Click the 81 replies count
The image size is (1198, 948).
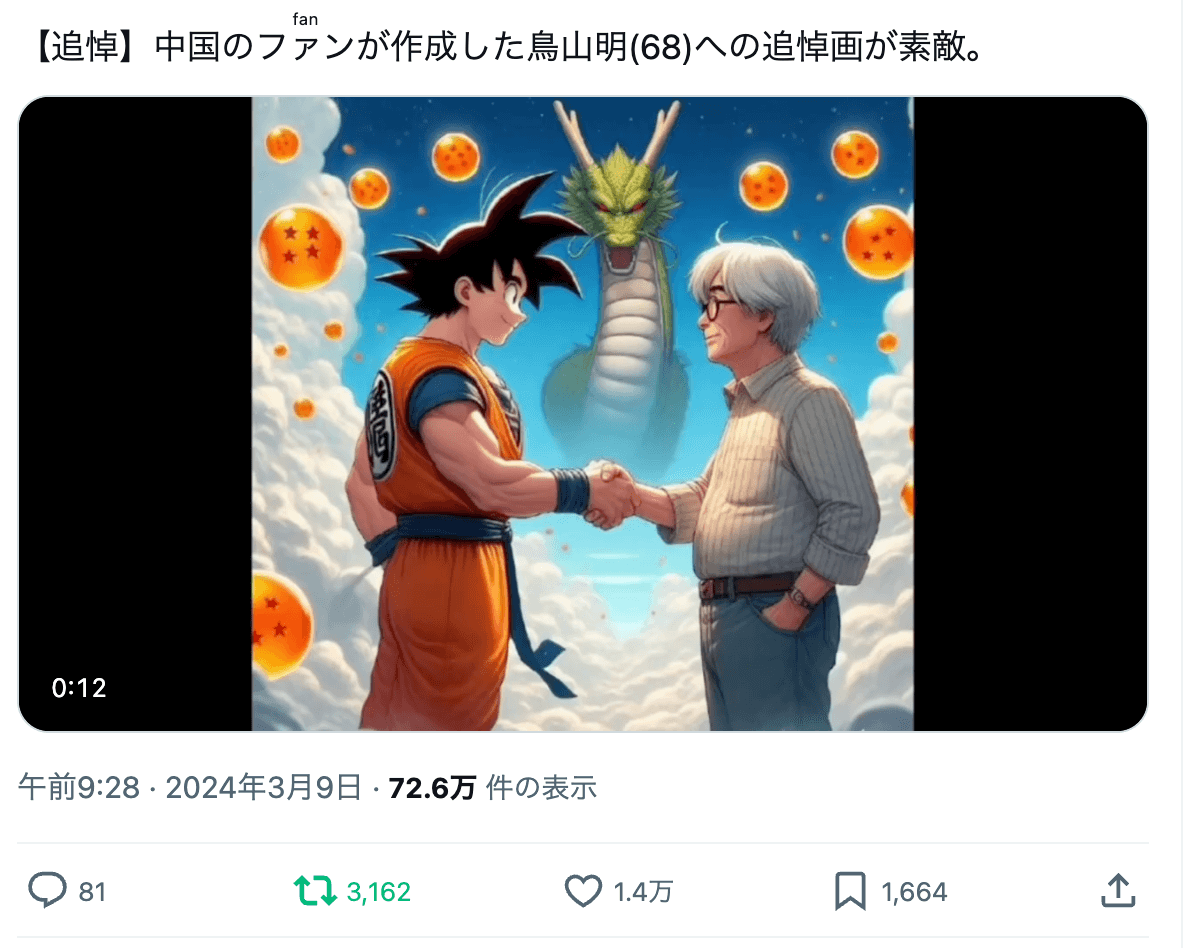pos(92,891)
